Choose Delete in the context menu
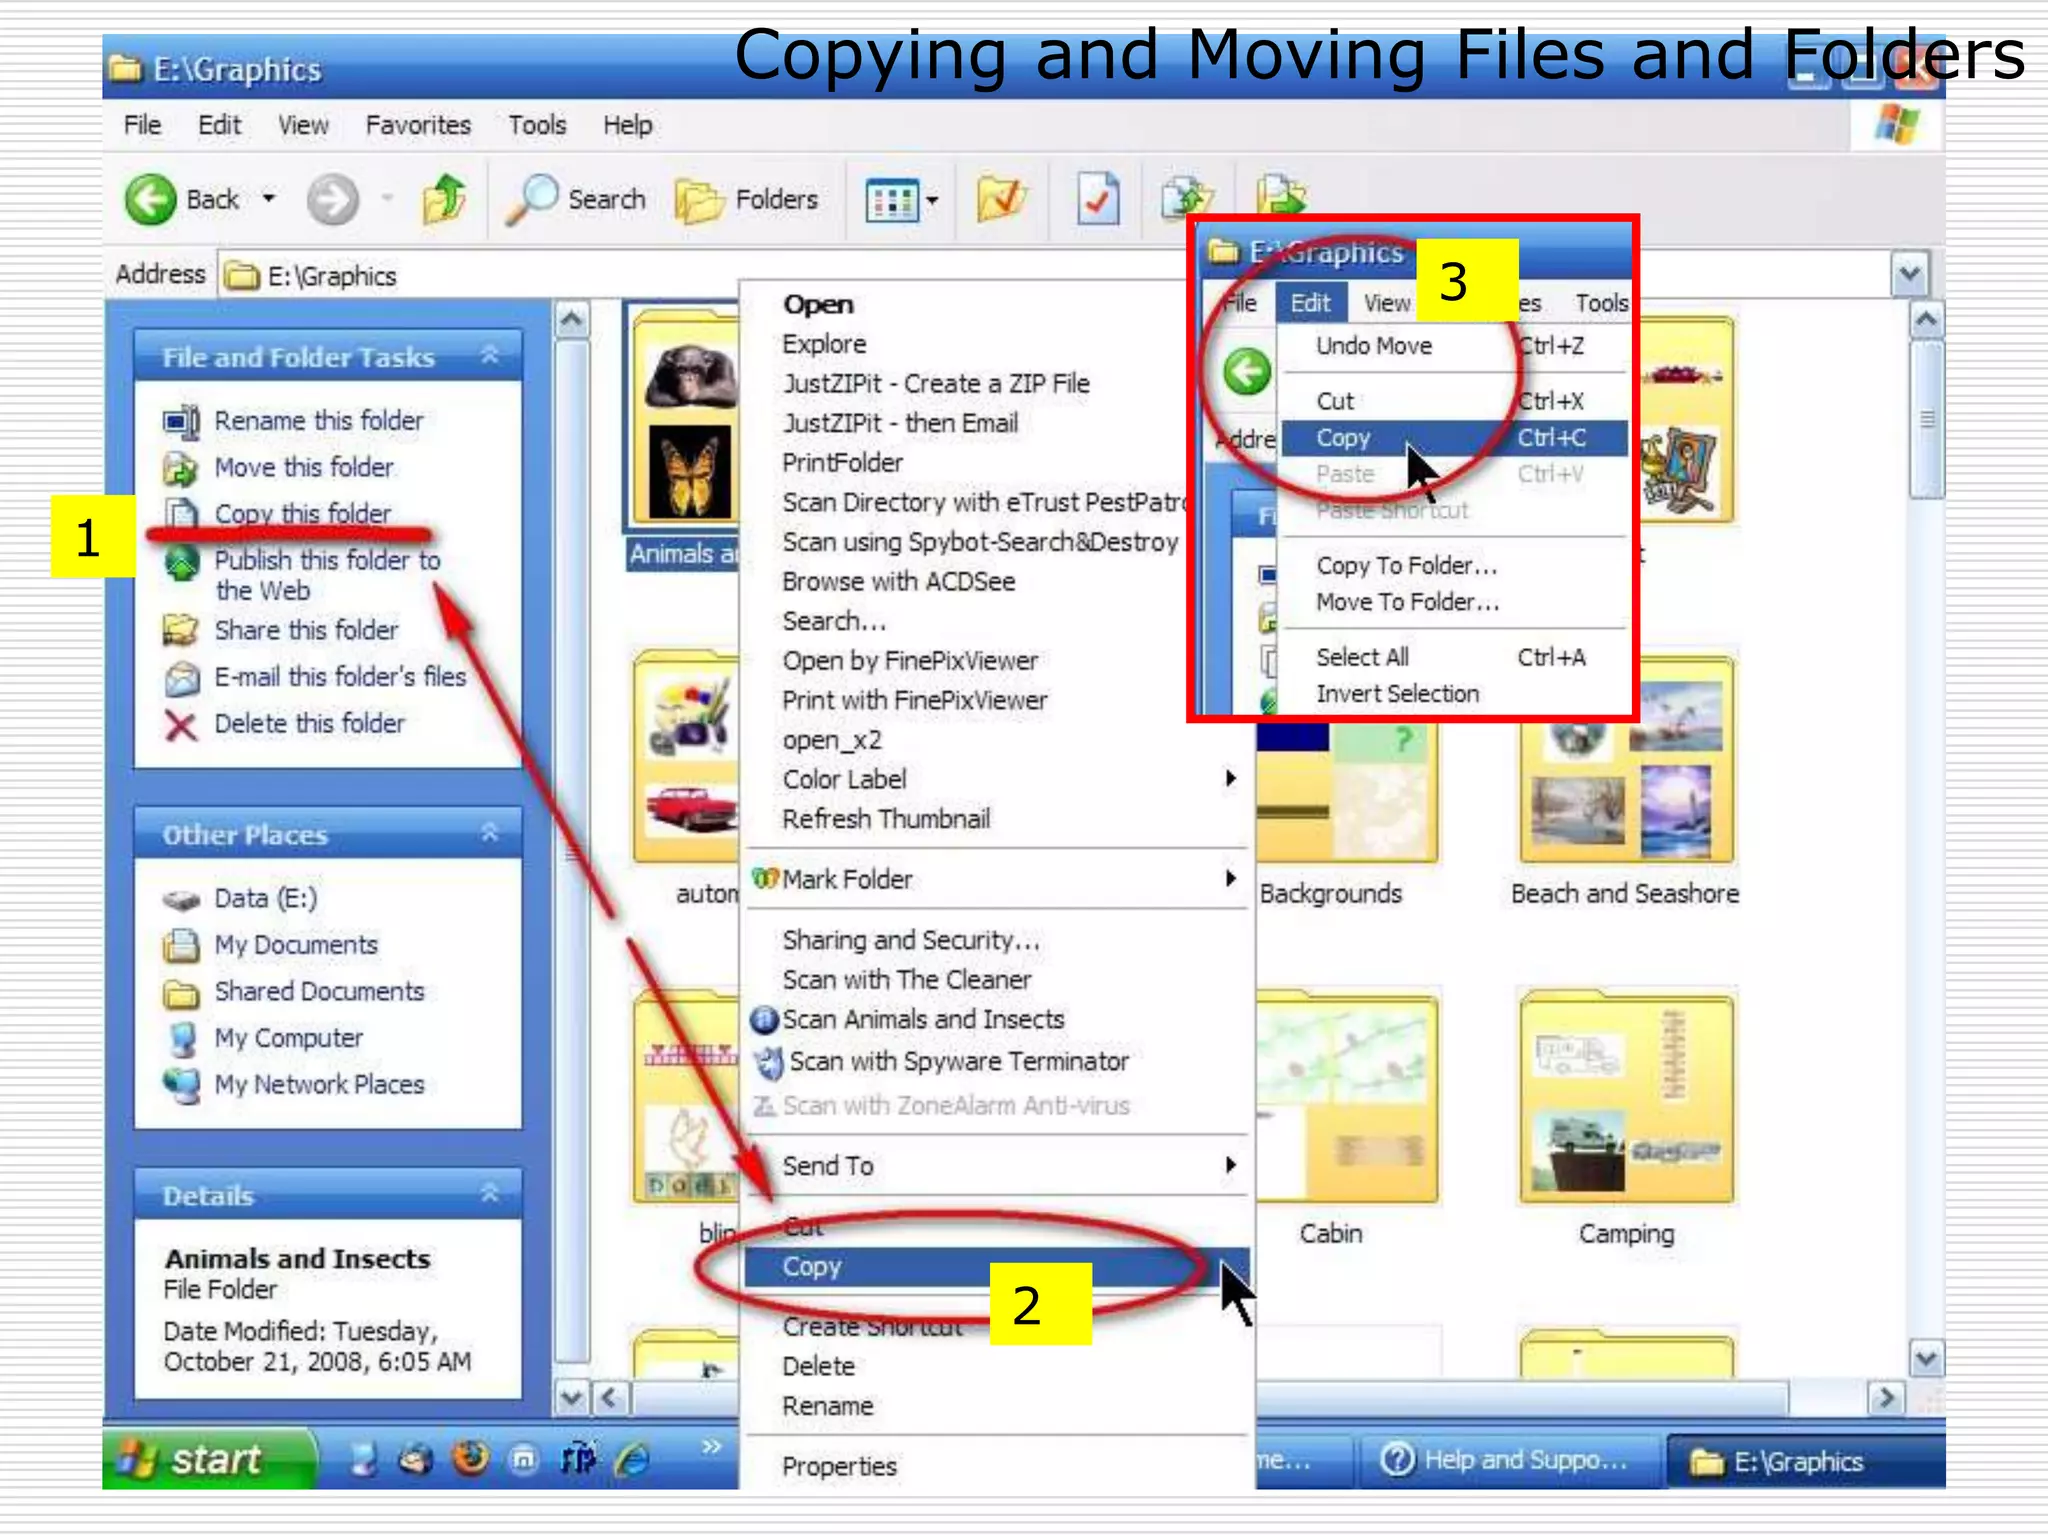Image resolution: width=2048 pixels, height=1536 pixels. click(x=1000, y=1367)
